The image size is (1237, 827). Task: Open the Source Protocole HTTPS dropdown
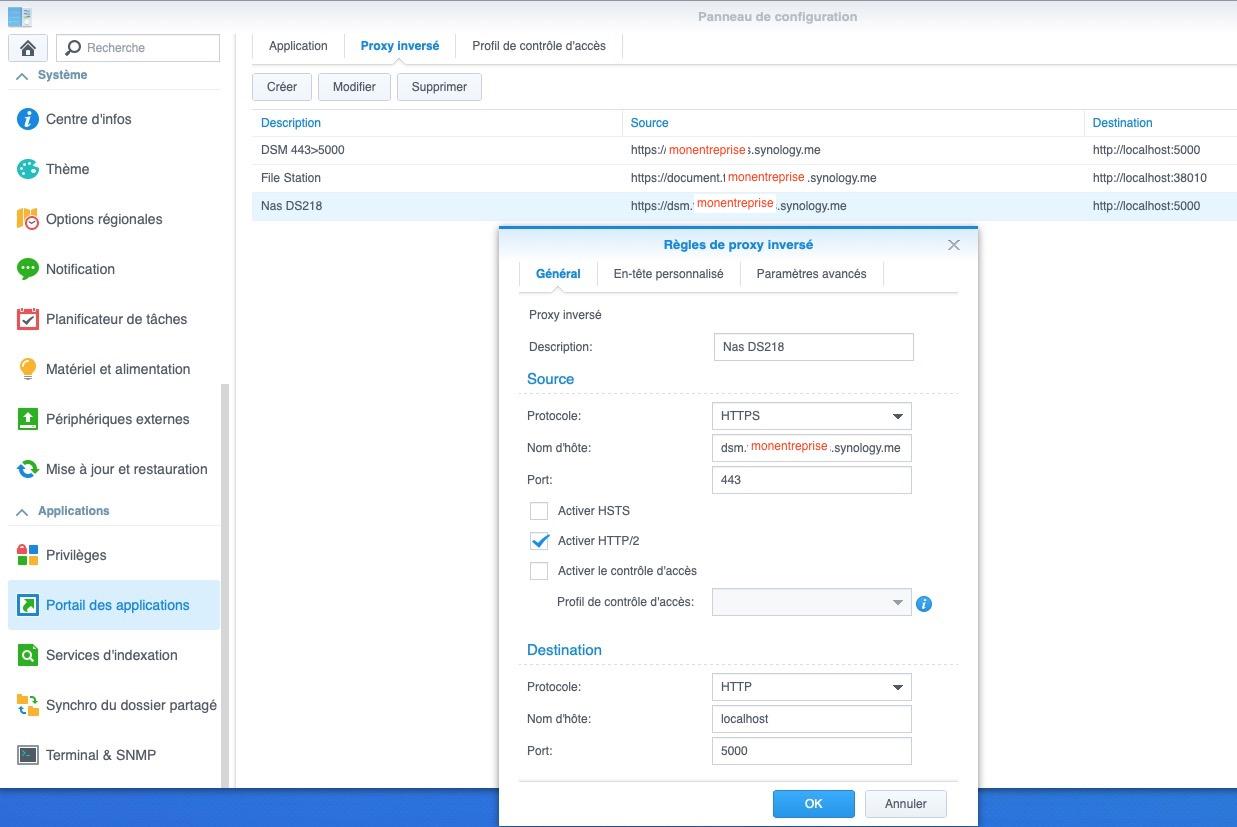(x=811, y=416)
